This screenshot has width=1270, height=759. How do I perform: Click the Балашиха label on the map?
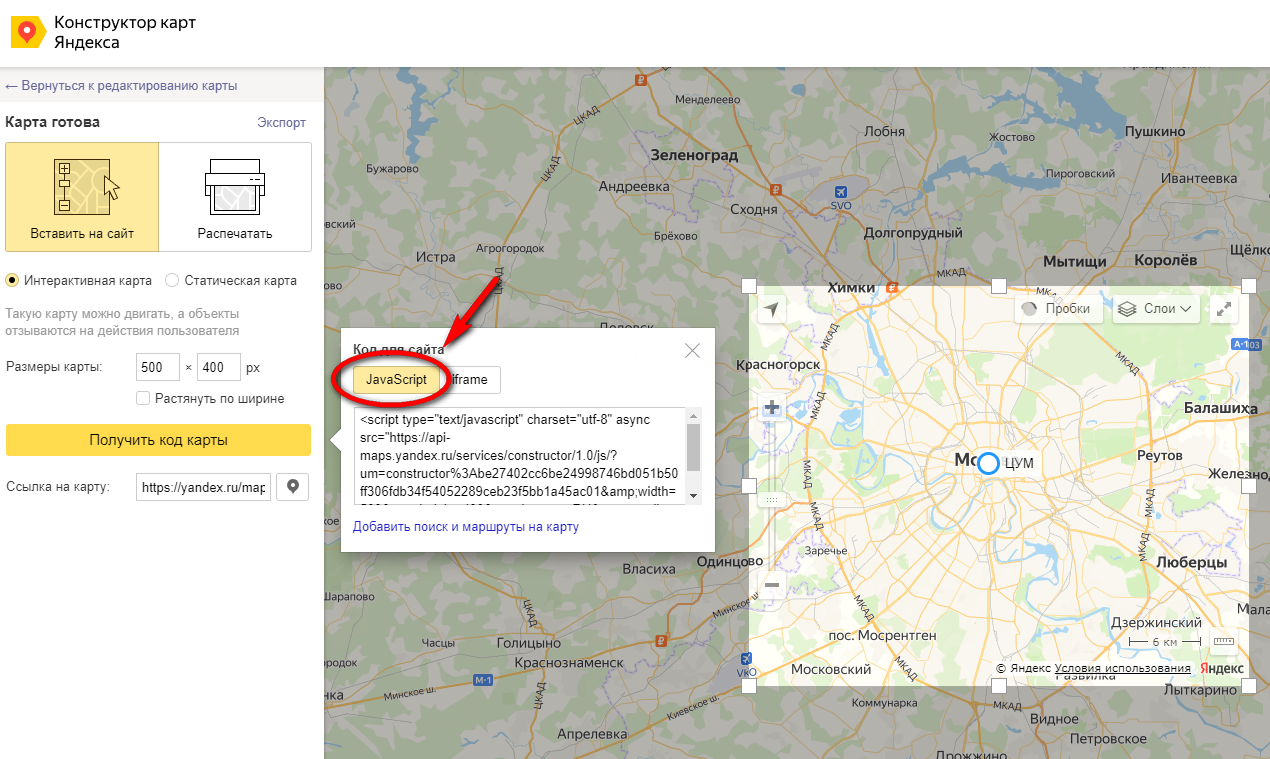pyautogui.click(x=1220, y=408)
